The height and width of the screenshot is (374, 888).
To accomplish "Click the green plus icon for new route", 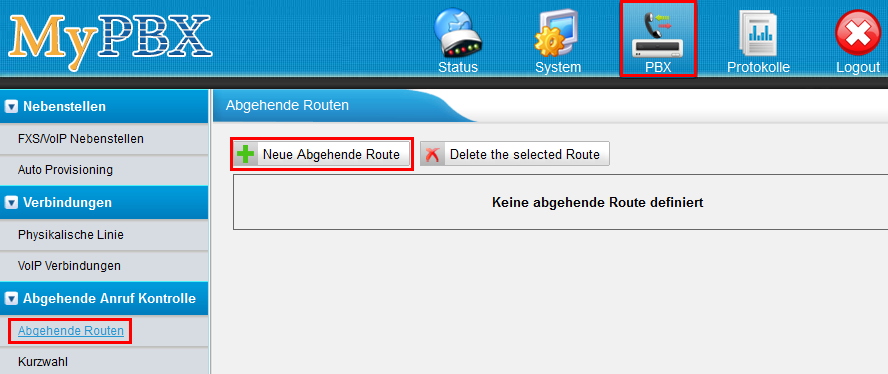I will tap(245, 154).
